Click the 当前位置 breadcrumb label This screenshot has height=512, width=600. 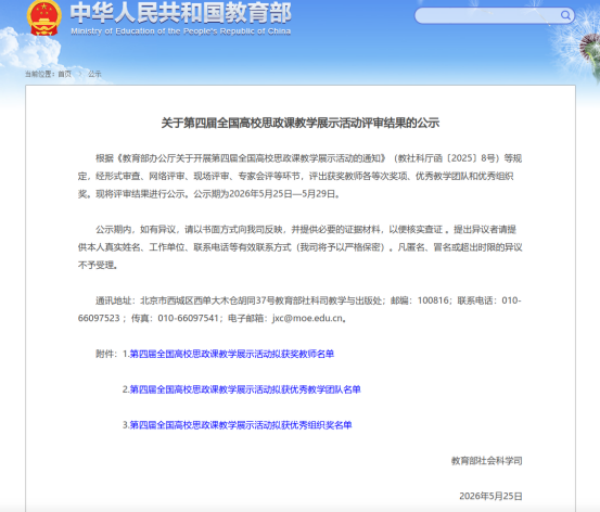(39, 74)
